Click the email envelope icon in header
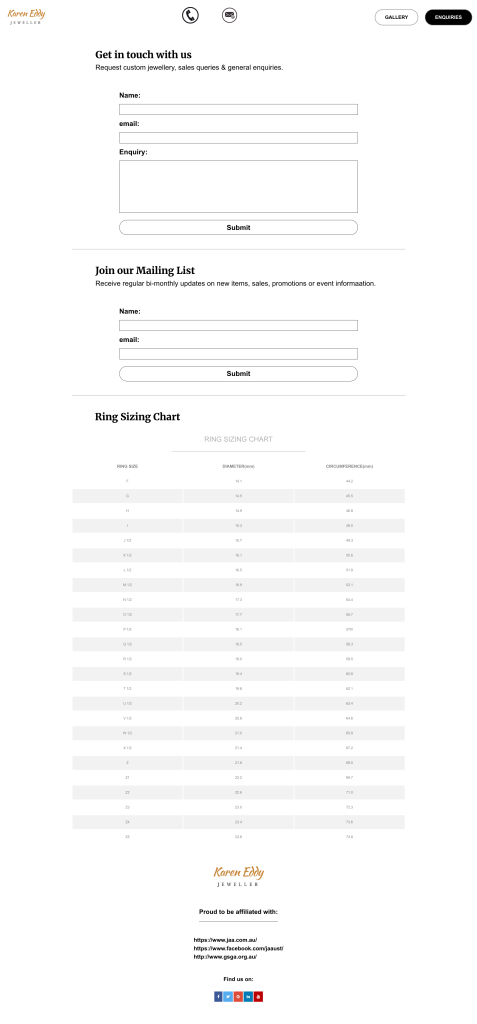The width and height of the screenshot is (477, 1024). [x=229, y=15]
